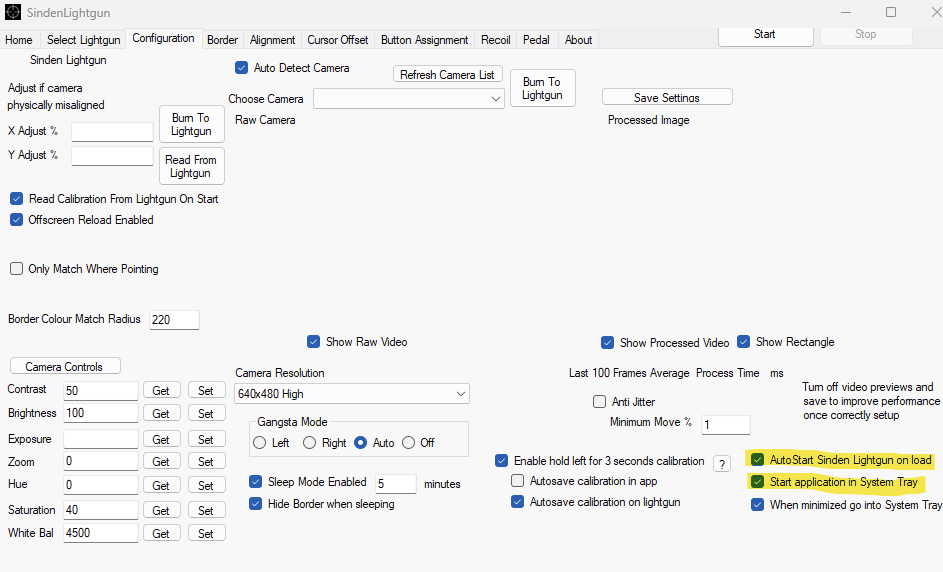Uncheck Offscreen Reload Enabled

[x=17, y=220]
